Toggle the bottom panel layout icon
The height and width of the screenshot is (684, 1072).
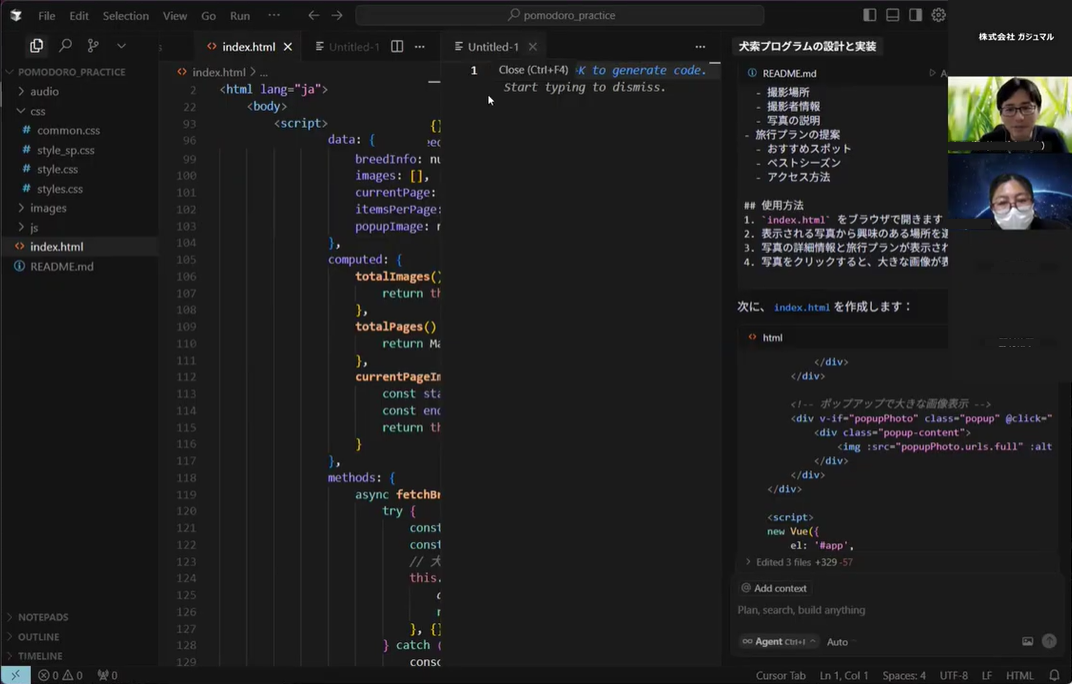[x=892, y=15]
